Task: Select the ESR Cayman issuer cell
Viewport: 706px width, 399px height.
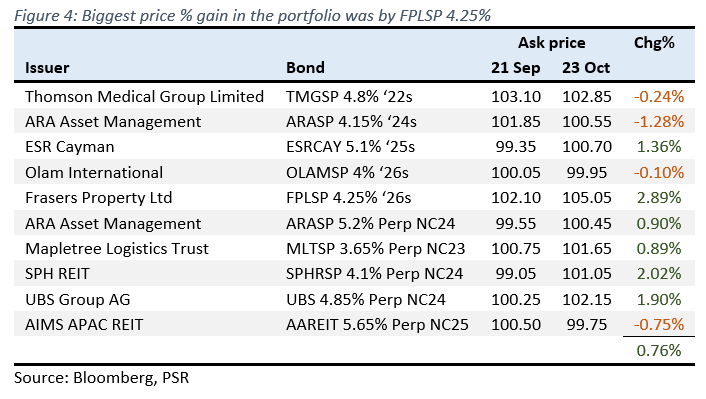Action: coord(70,147)
